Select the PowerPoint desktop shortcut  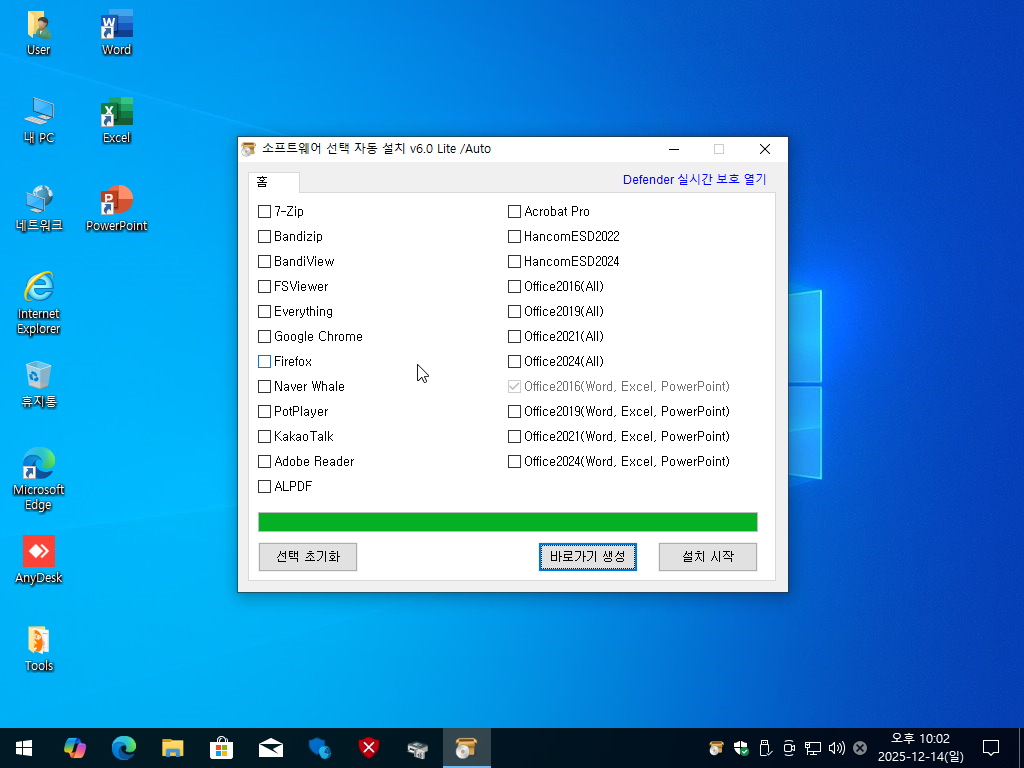coord(116,209)
